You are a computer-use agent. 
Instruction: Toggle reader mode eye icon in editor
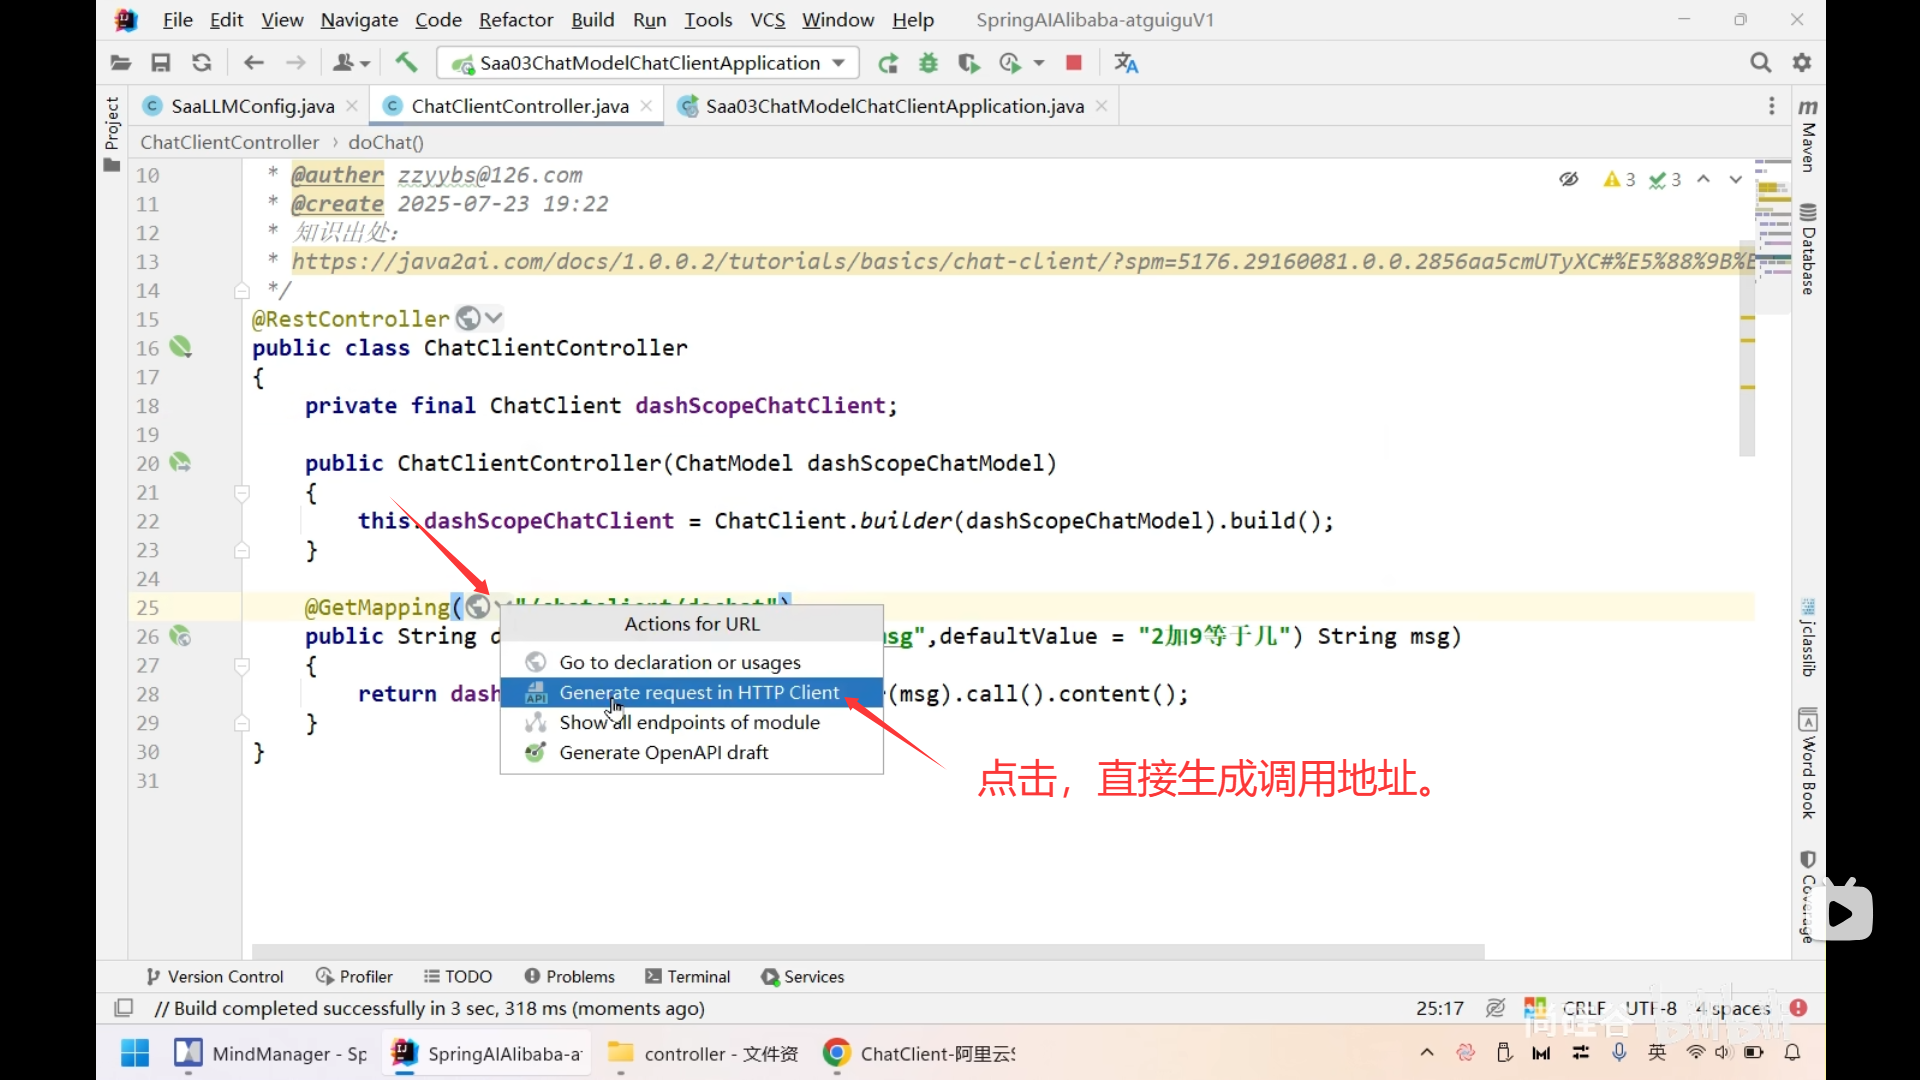point(1568,179)
